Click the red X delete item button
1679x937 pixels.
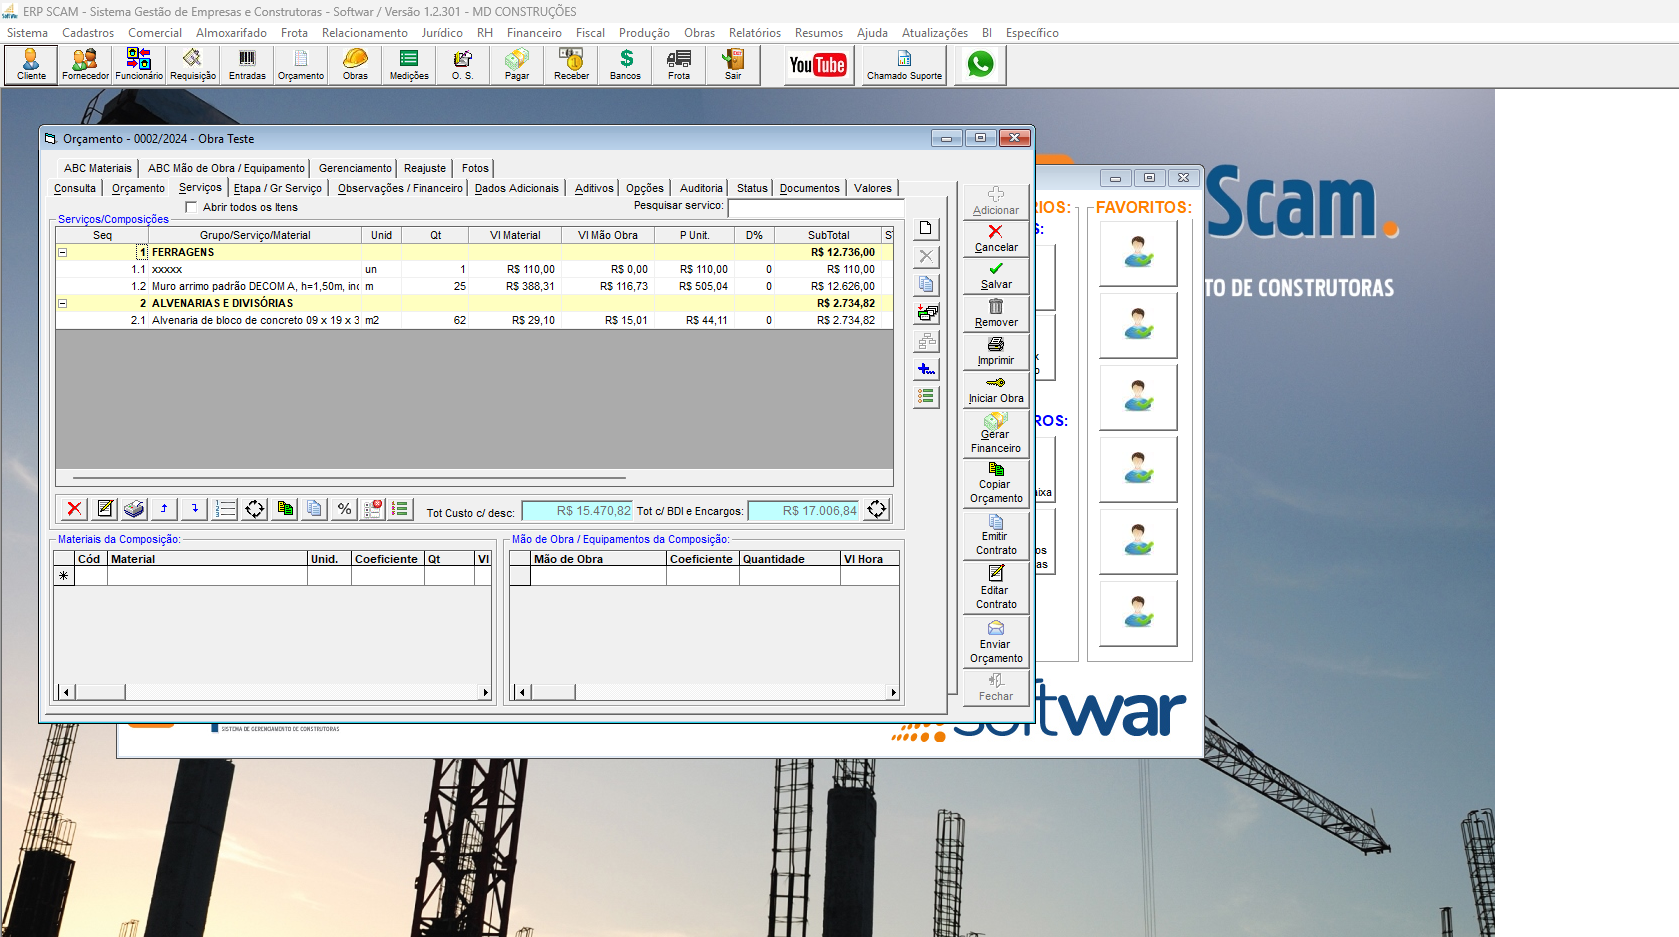[74, 509]
